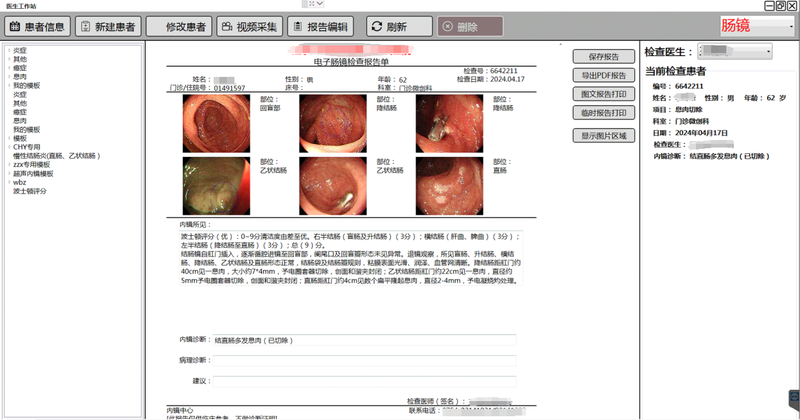
Task: Select the CHY专用 tree item label
Action: point(27,147)
